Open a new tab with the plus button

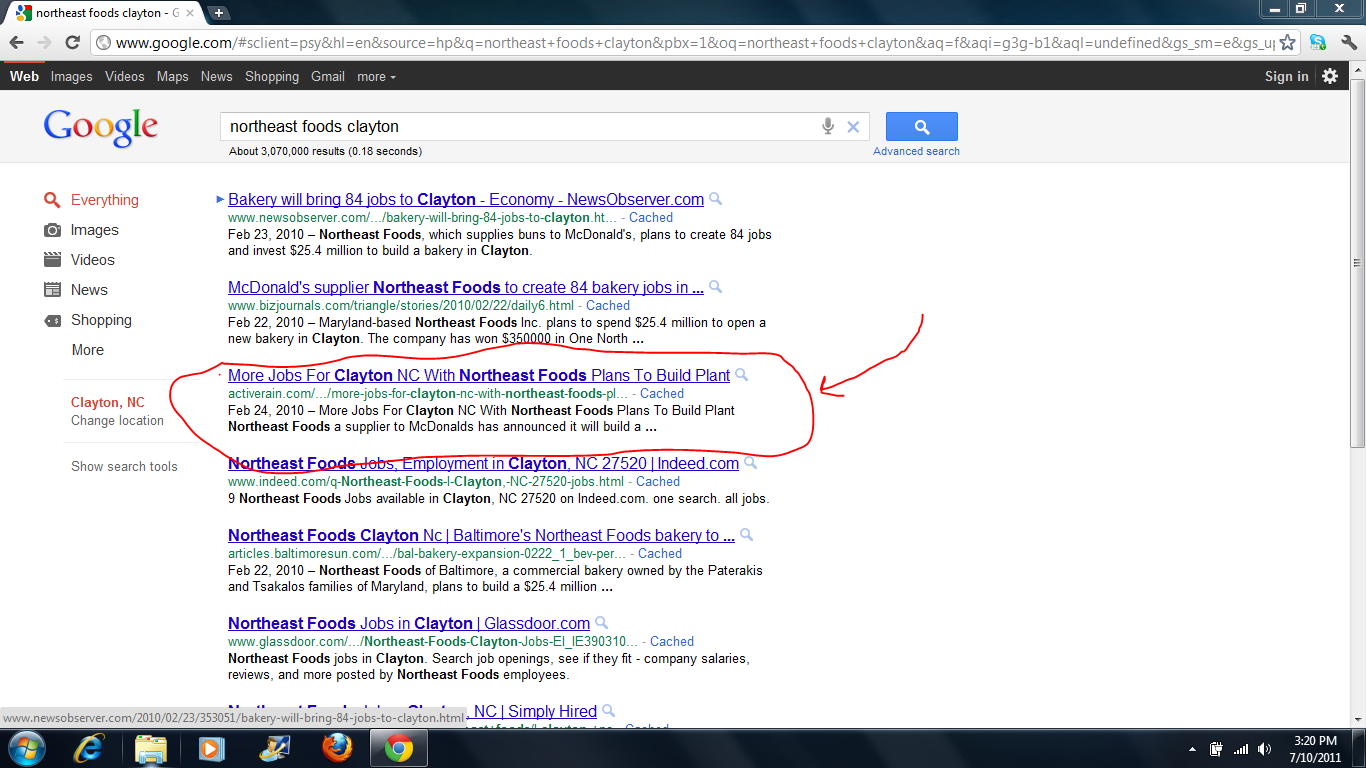click(219, 13)
